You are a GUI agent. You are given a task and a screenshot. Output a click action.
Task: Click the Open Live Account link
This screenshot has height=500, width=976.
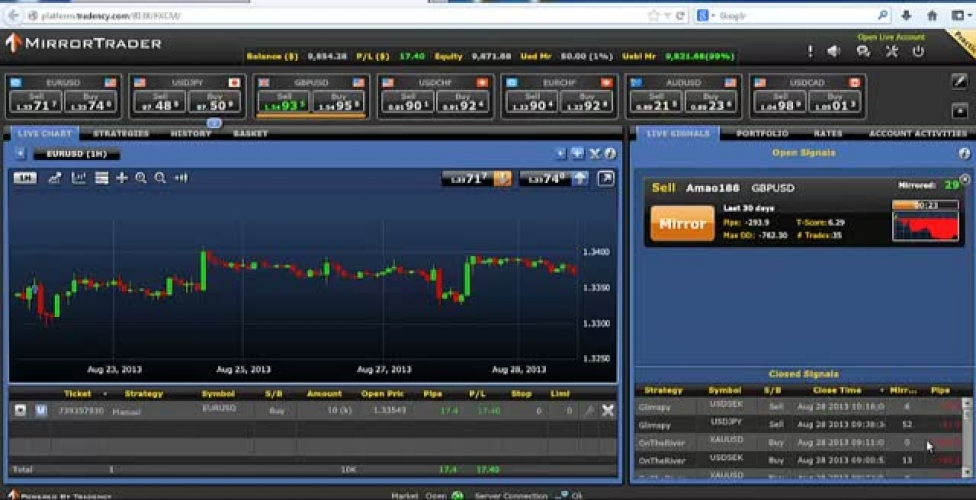click(891, 37)
